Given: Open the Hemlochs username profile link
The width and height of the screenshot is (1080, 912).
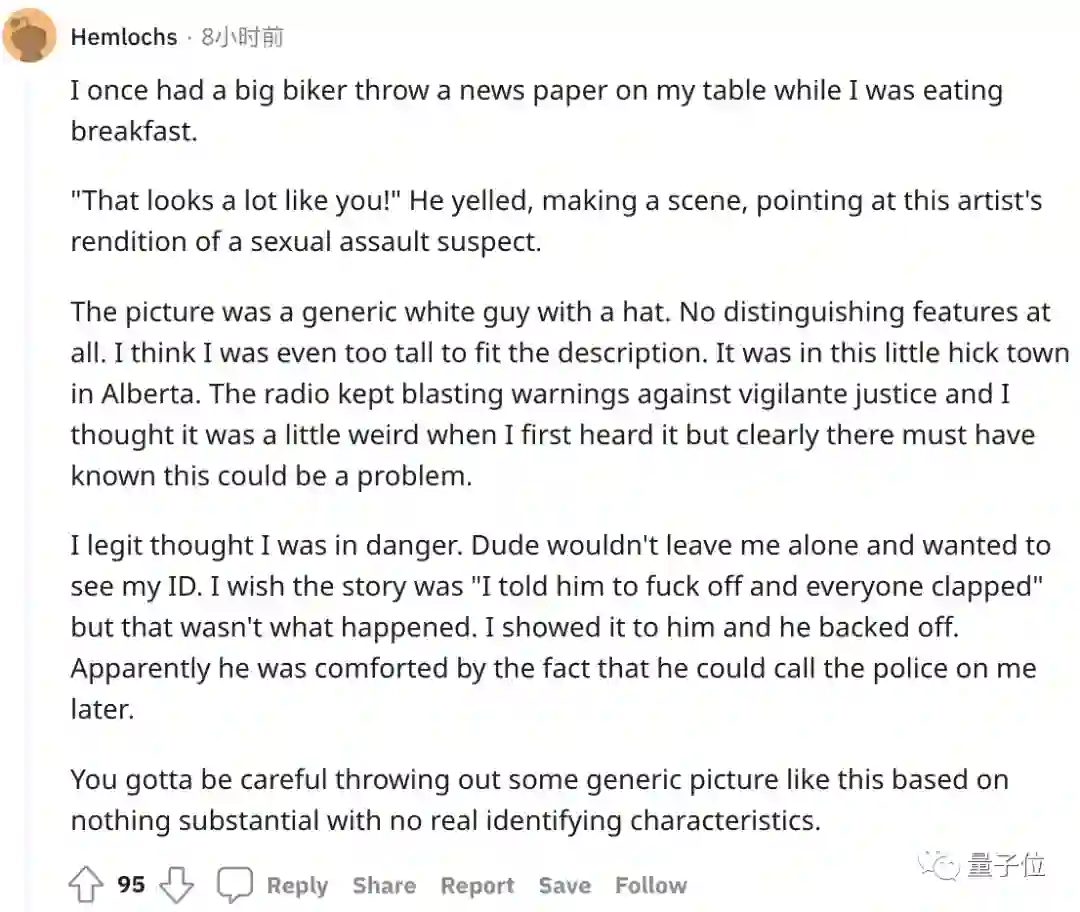Looking at the screenshot, I should click(124, 38).
